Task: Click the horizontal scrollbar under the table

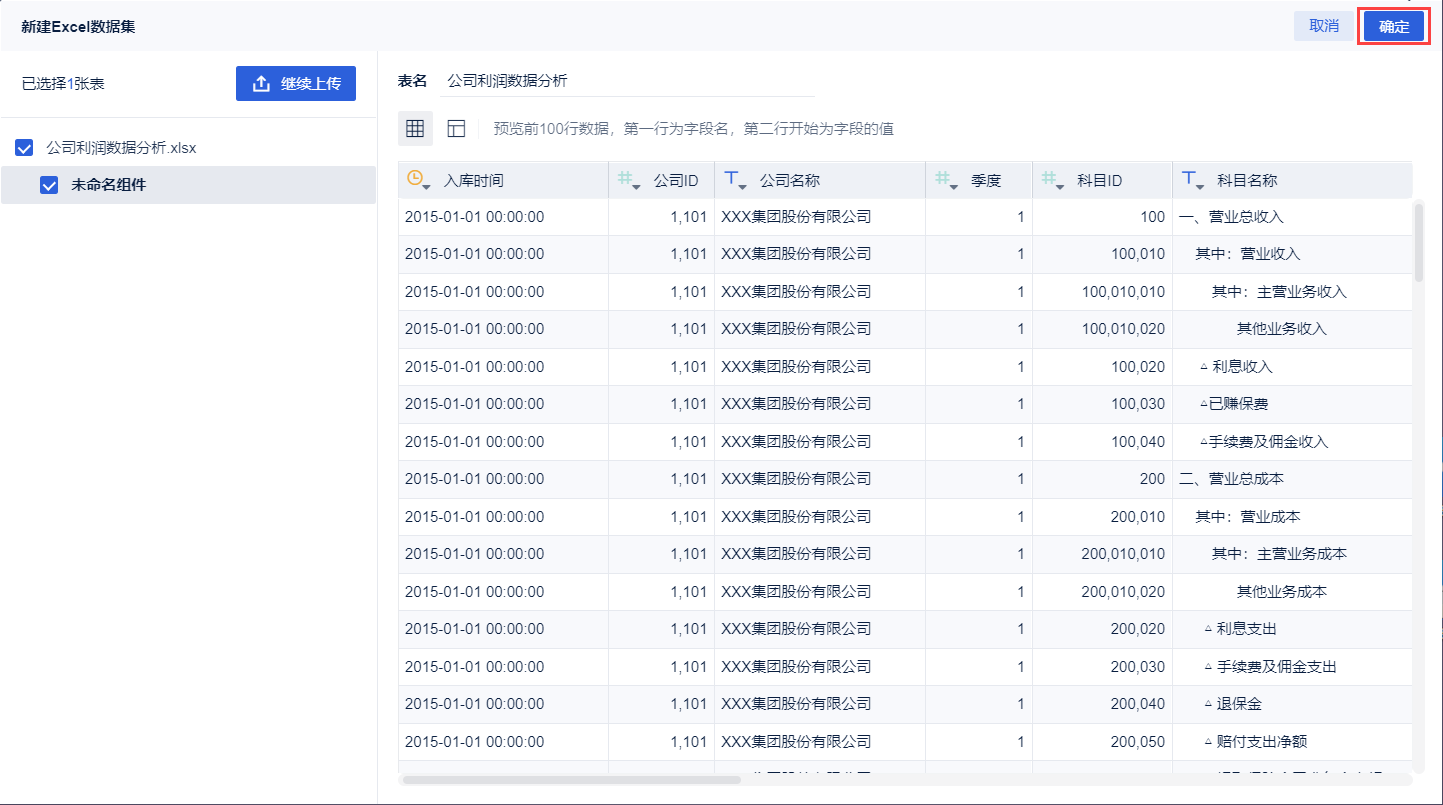Action: tap(571, 779)
